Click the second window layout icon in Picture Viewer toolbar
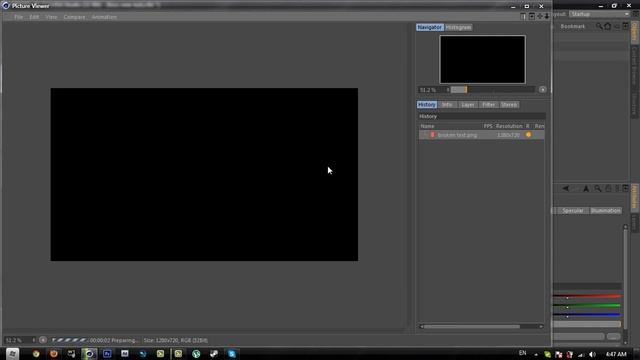Image resolution: width=640 pixels, height=360 pixels. [532, 16]
